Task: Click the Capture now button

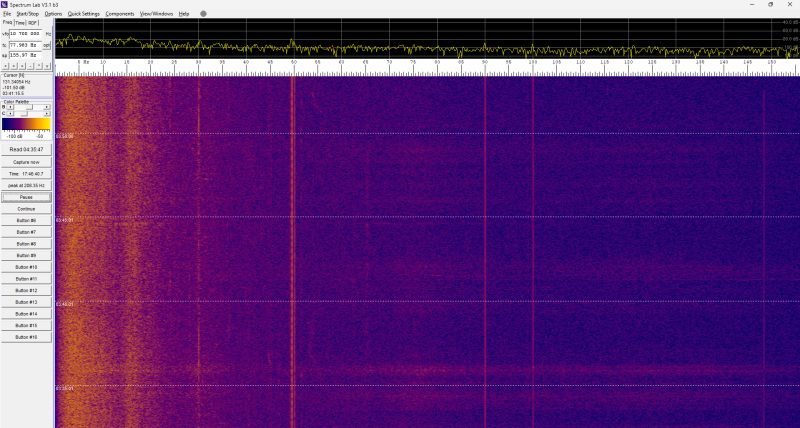Action: point(26,162)
